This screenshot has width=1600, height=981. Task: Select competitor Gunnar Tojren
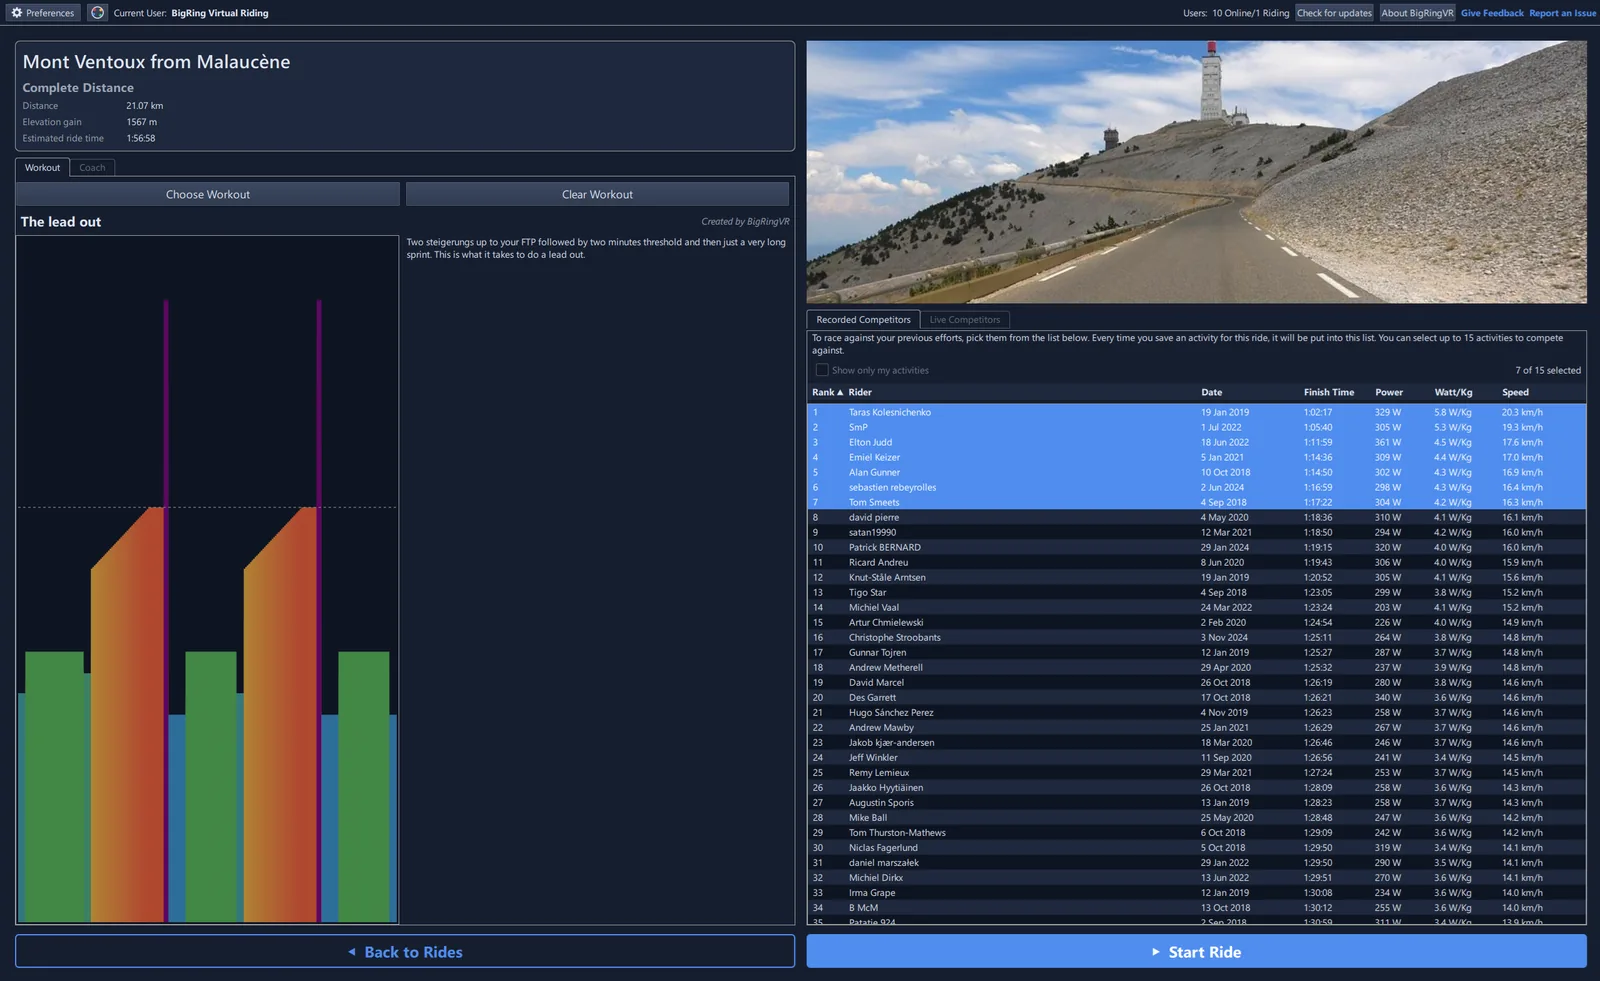pos(1196,652)
